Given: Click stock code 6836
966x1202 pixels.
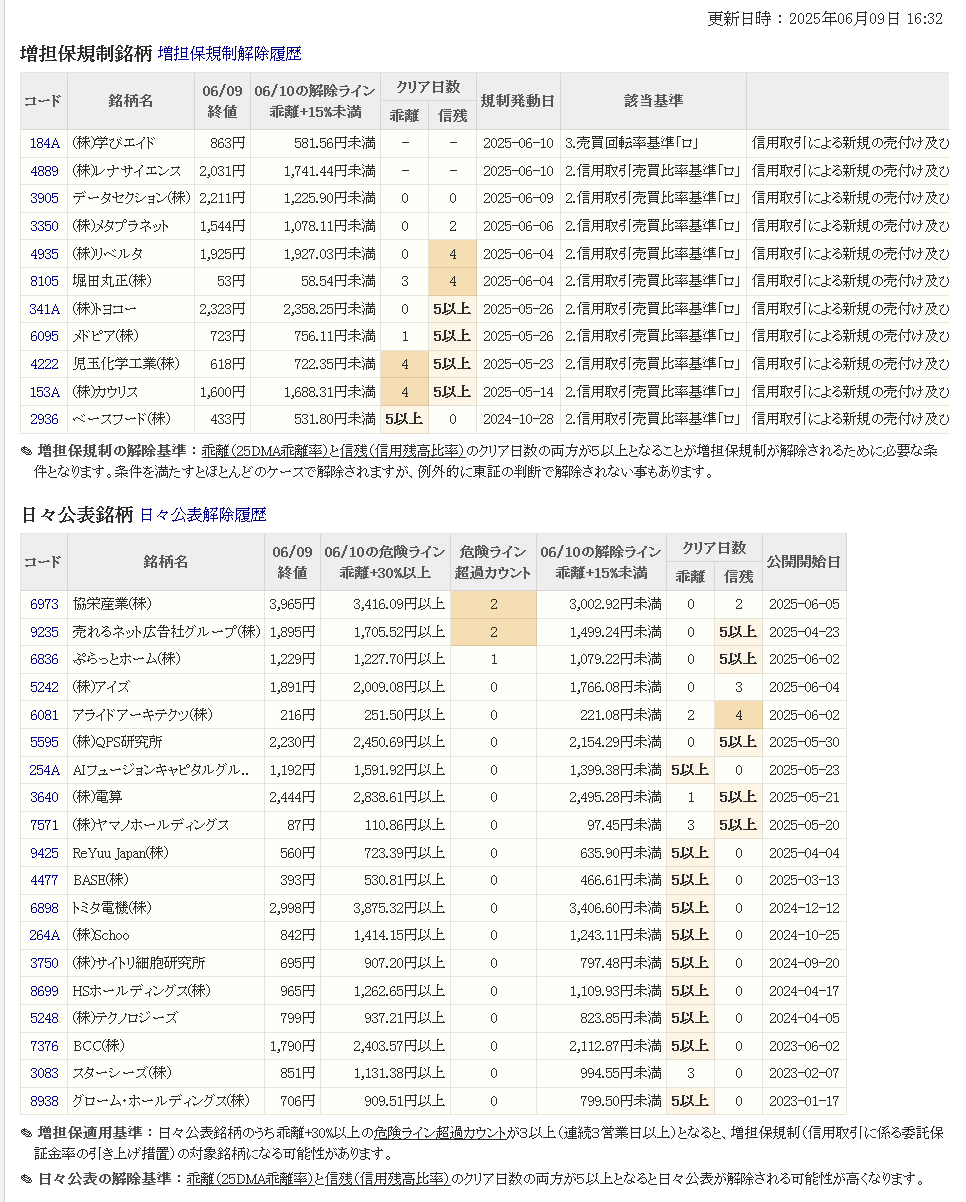Looking at the screenshot, I should [x=44, y=659].
